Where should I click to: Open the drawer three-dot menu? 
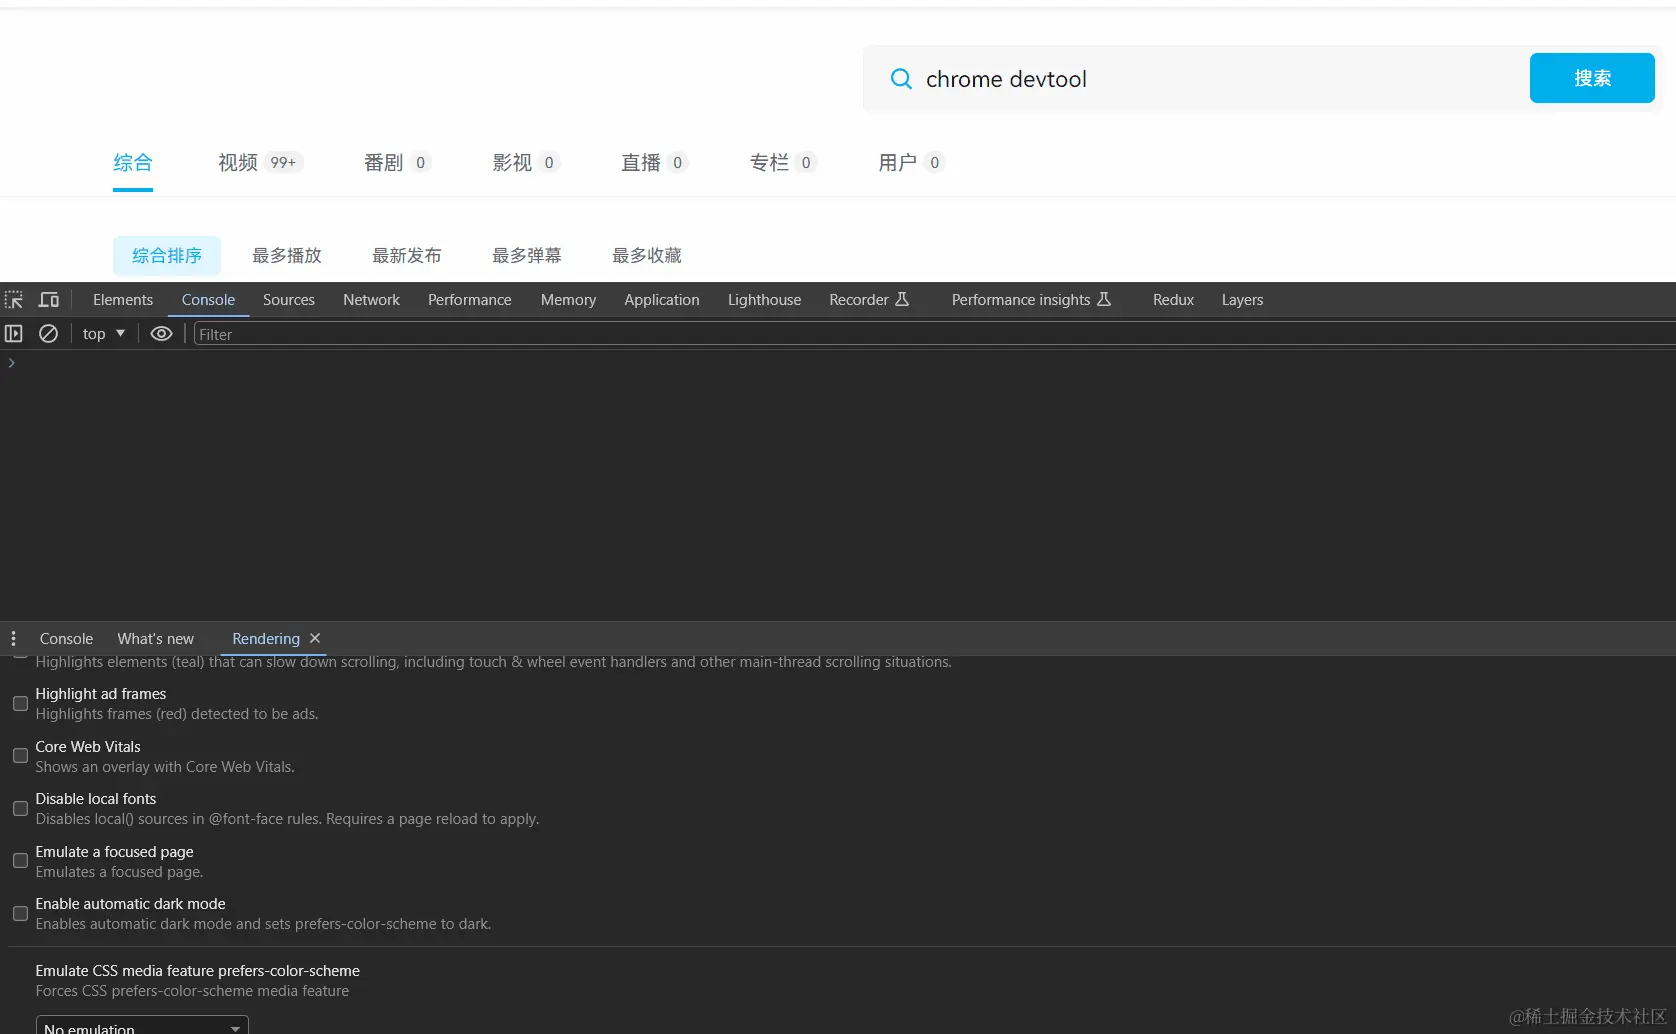pyautogui.click(x=13, y=639)
